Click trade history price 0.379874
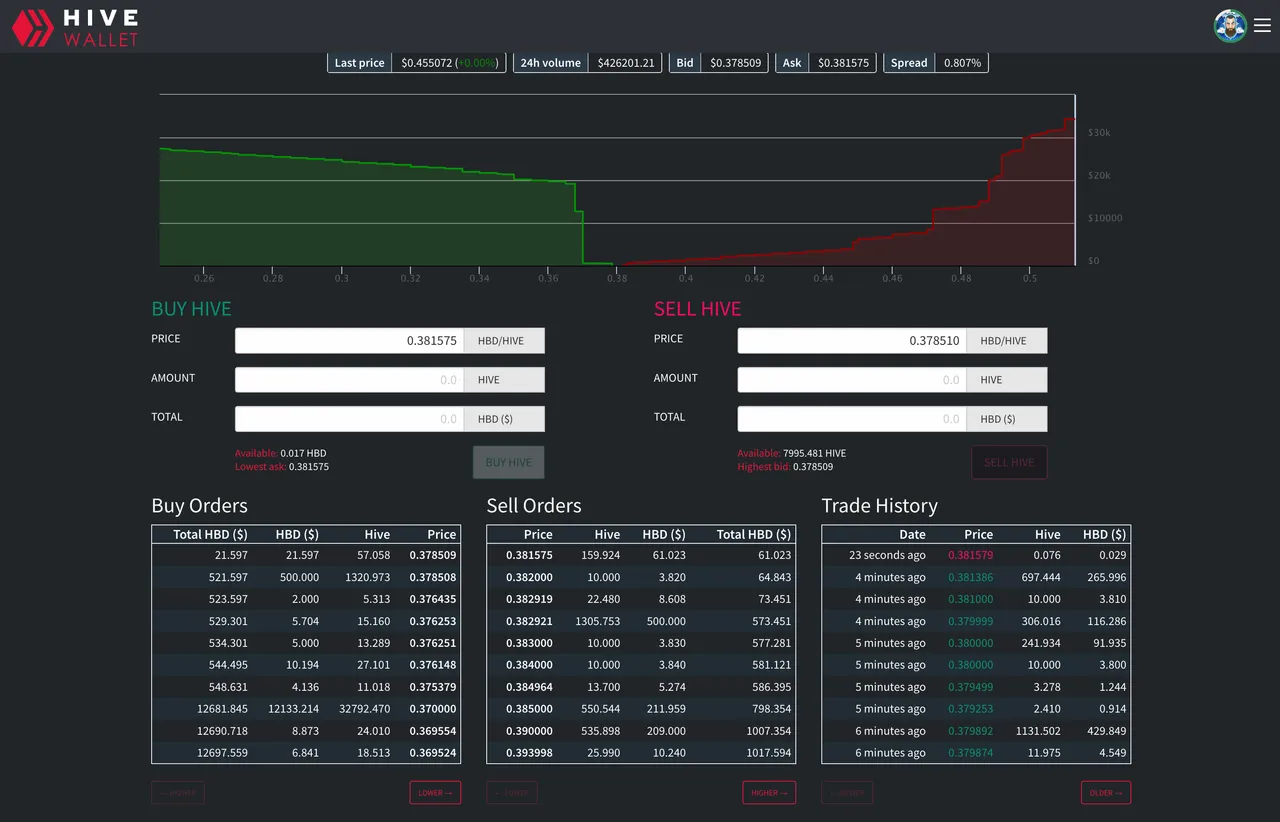1280x822 pixels. (970, 753)
